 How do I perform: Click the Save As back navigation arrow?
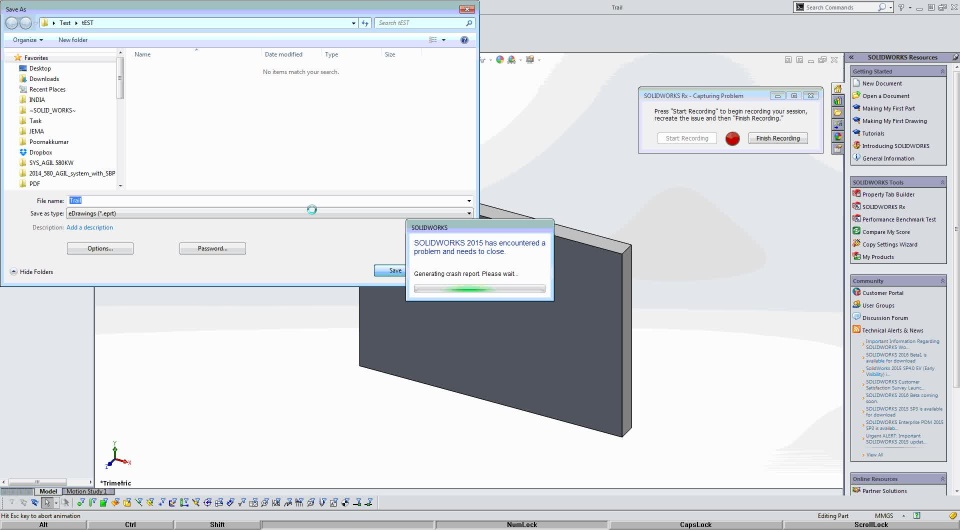click(12, 23)
